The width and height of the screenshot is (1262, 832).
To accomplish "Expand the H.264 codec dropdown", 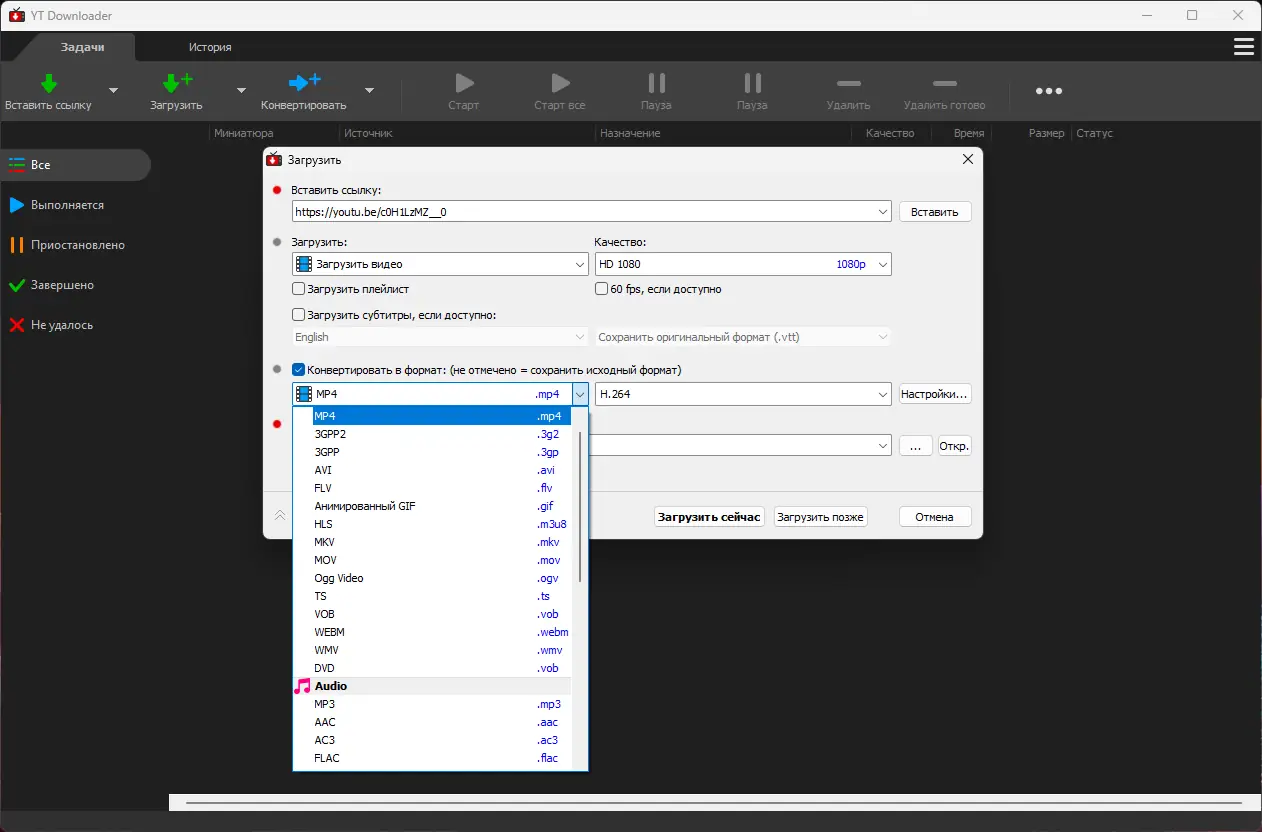I will click(x=742, y=394).
